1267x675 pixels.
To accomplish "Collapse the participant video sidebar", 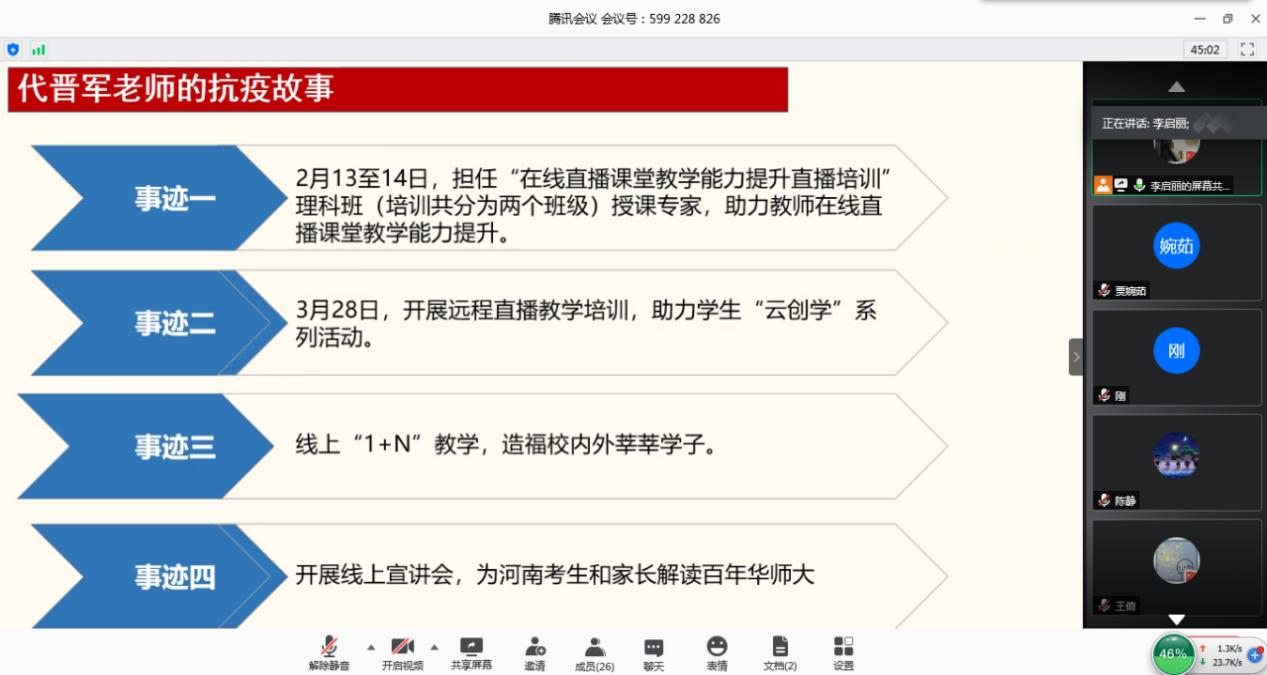I will 1076,356.
